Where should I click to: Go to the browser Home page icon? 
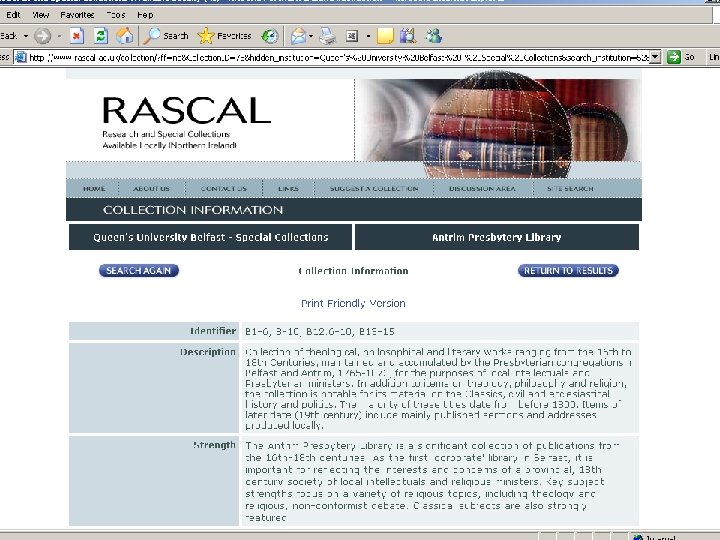[x=124, y=36]
